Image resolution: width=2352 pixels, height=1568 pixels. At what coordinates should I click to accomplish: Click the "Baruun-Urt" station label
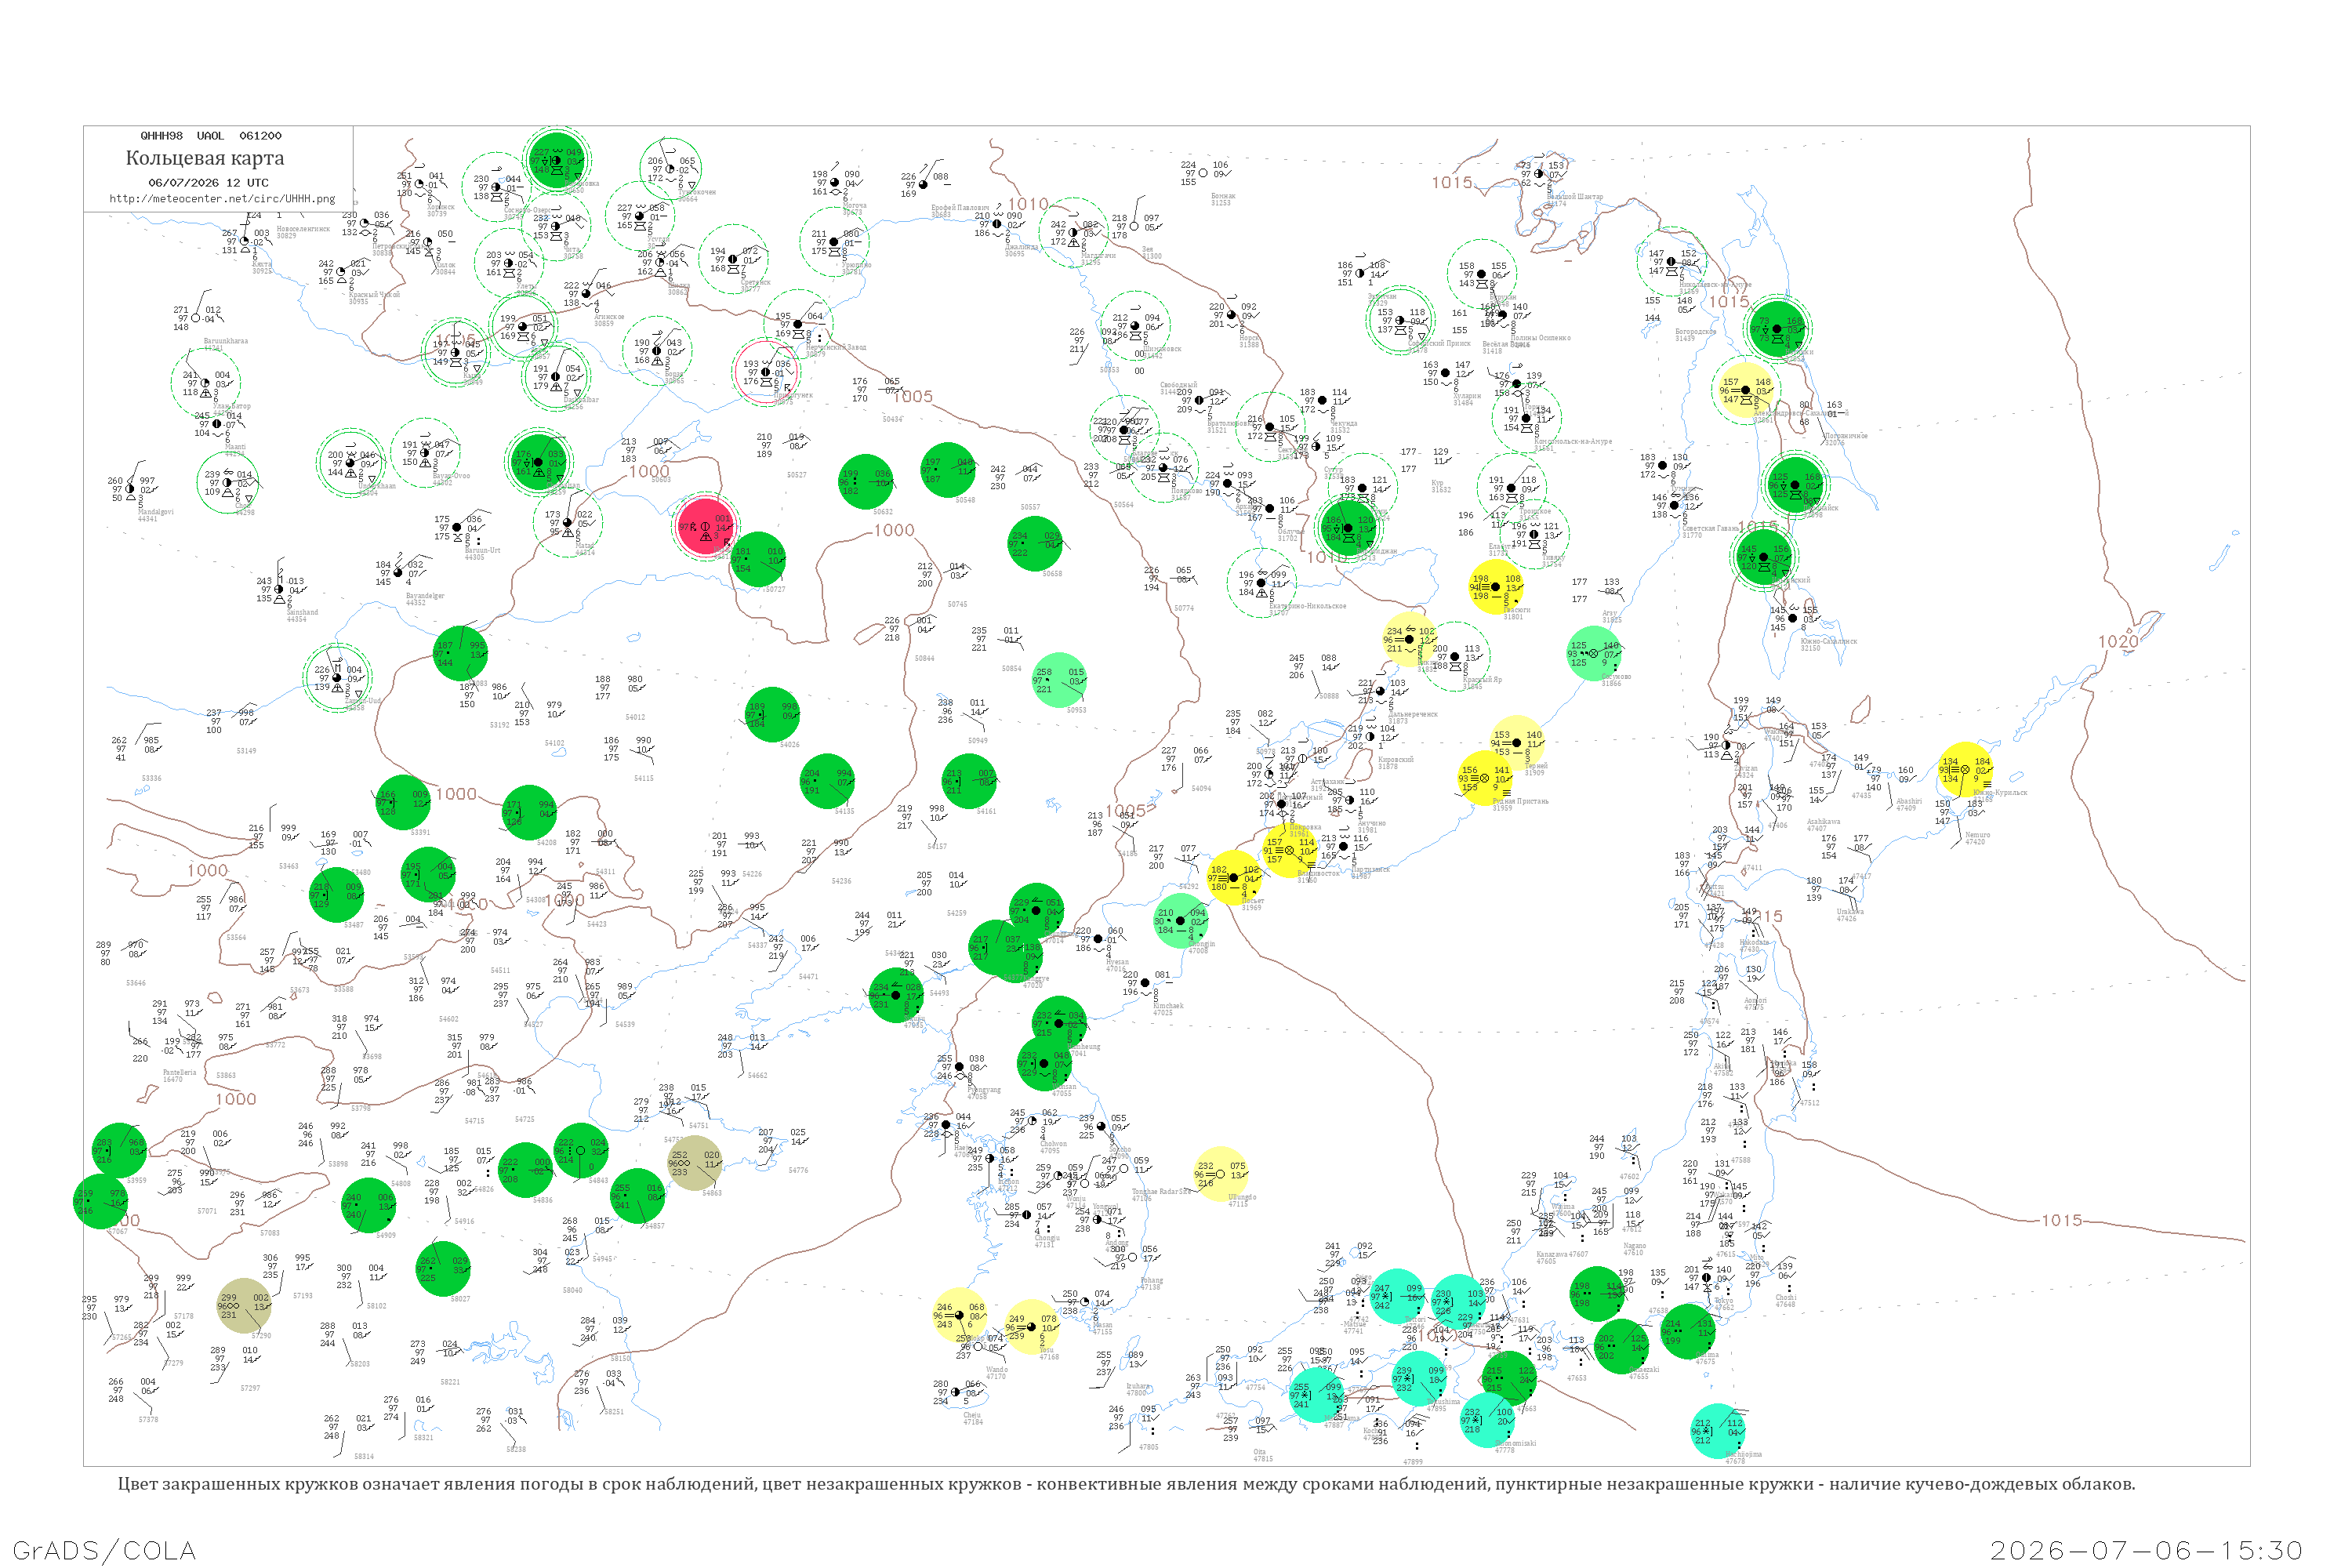pos(482,550)
